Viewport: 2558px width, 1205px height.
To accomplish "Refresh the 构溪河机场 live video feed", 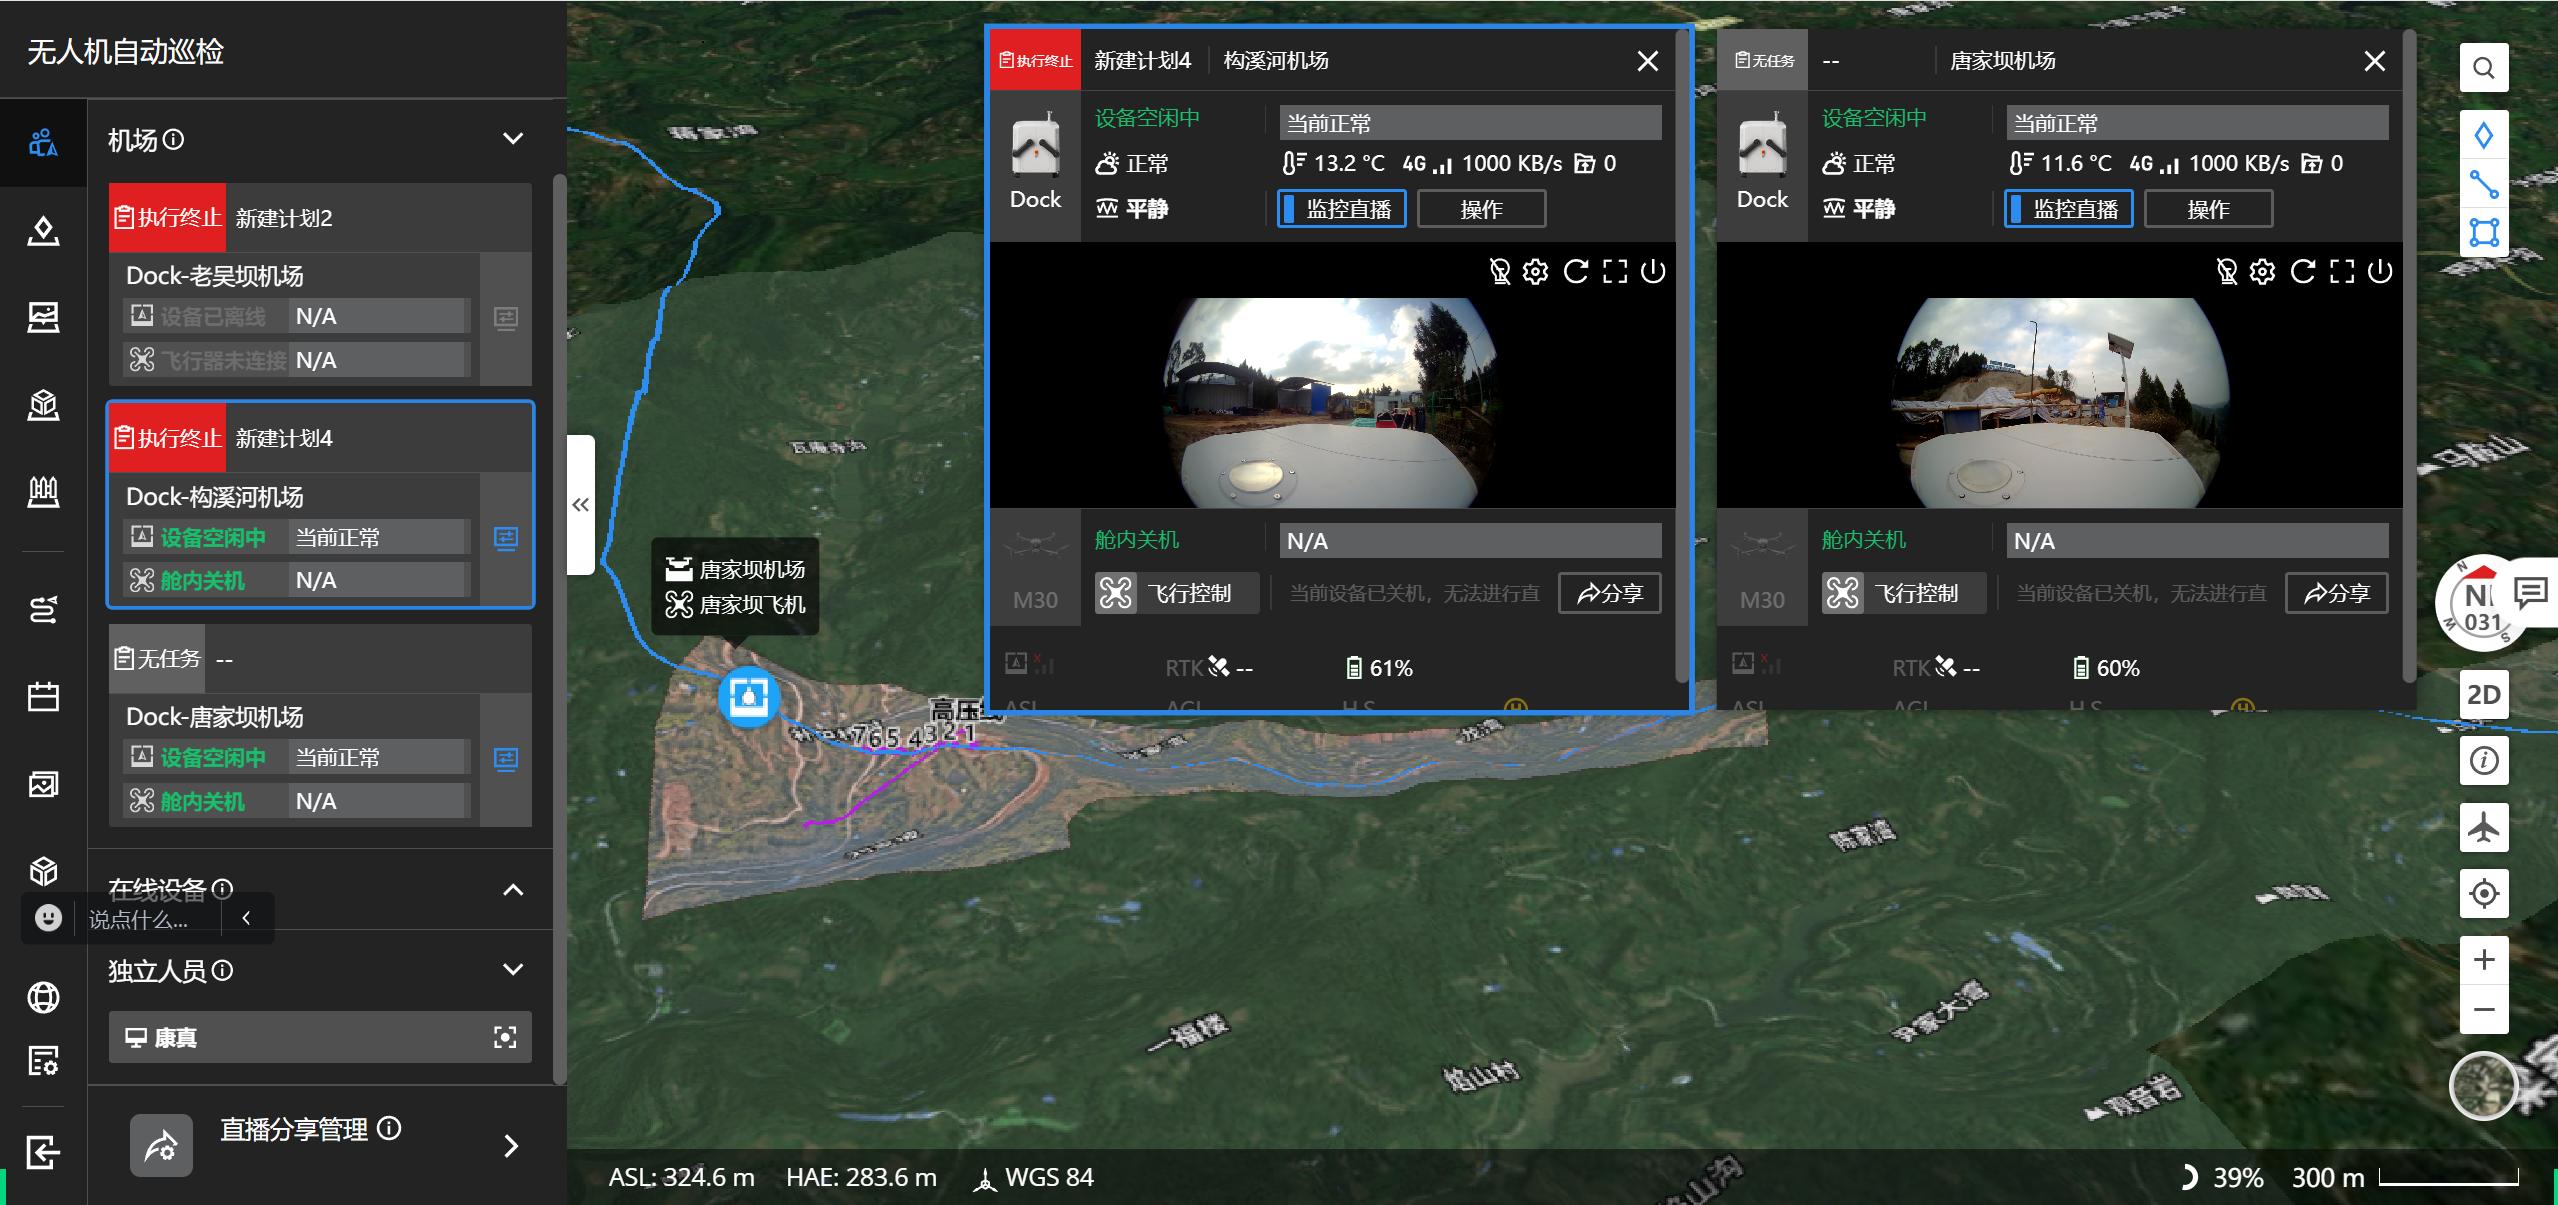I will coord(1575,272).
